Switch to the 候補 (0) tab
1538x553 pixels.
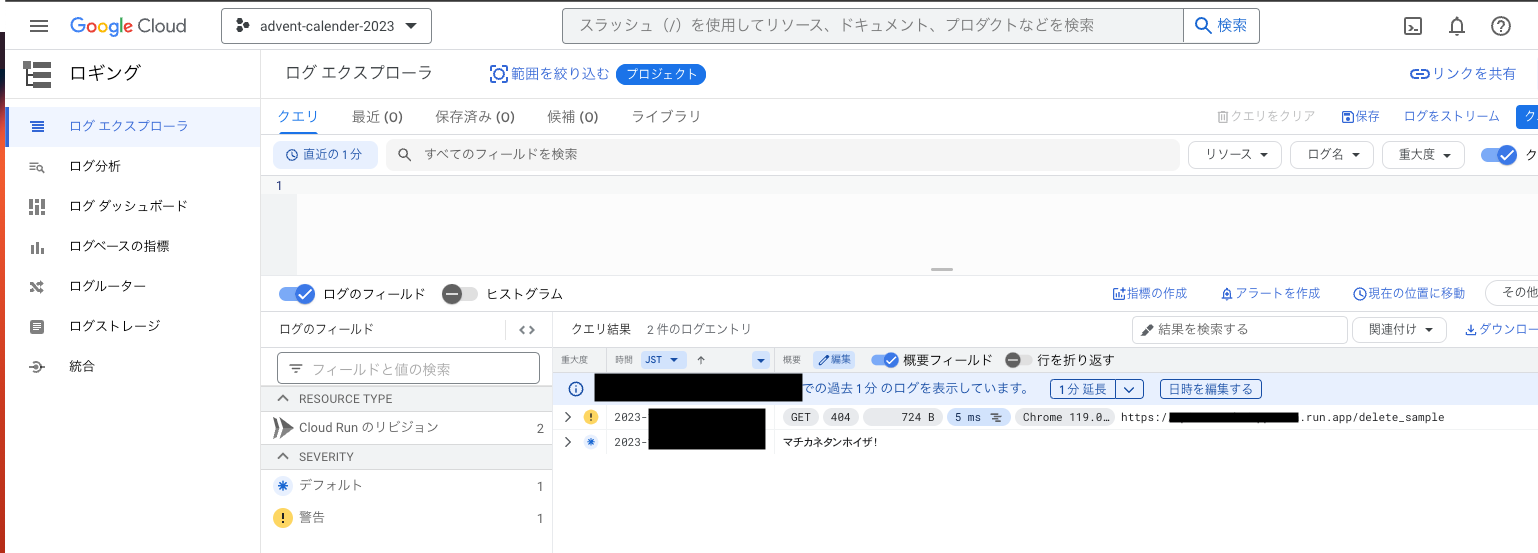pos(573,116)
